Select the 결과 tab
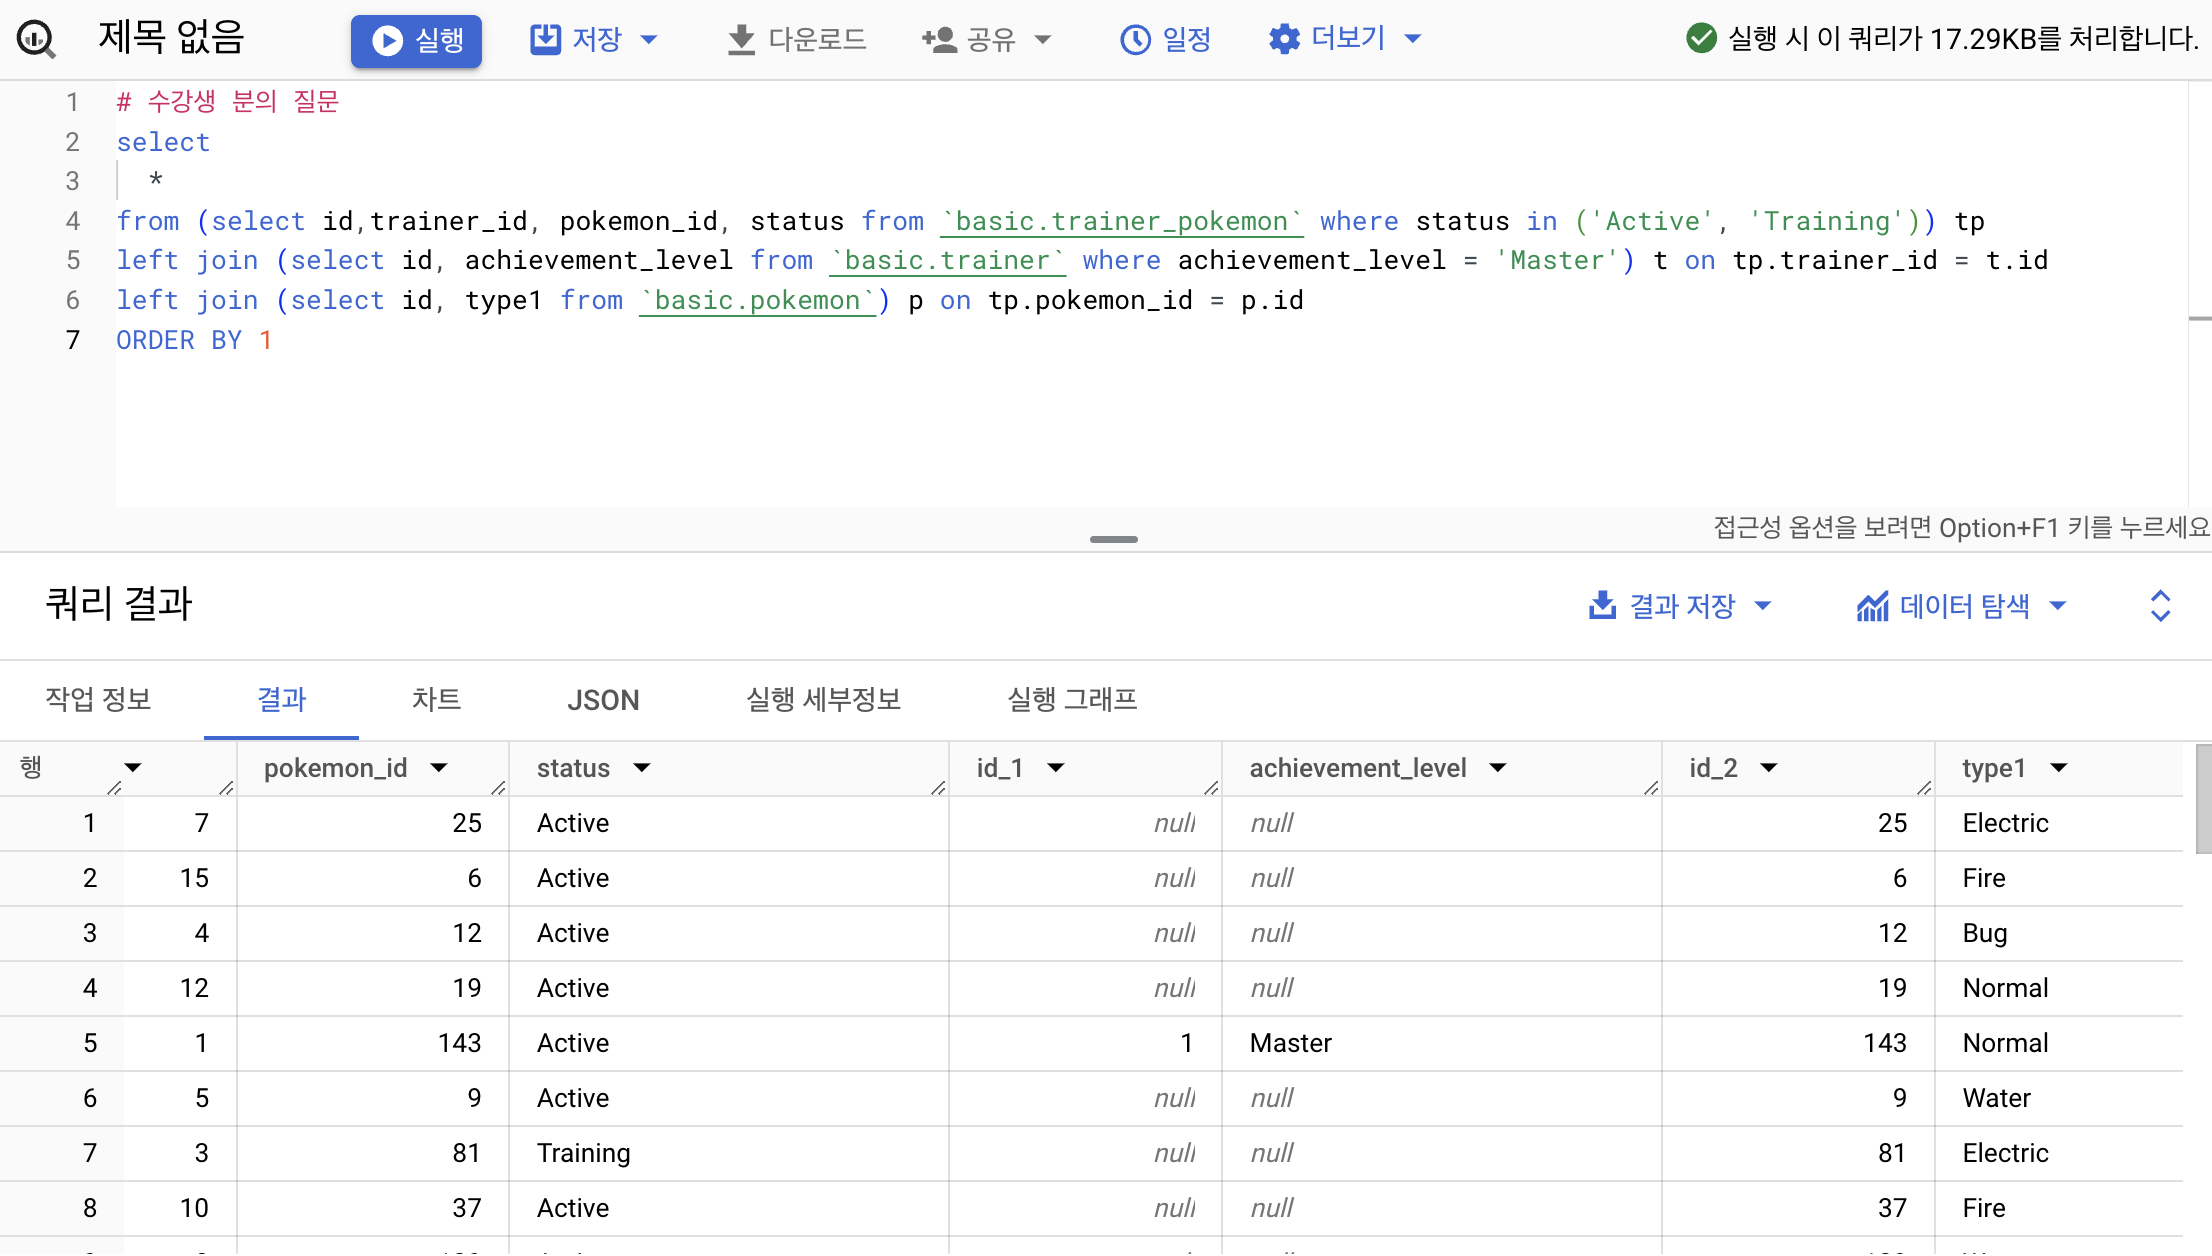2212x1256 pixels. click(x=281, y=699)
